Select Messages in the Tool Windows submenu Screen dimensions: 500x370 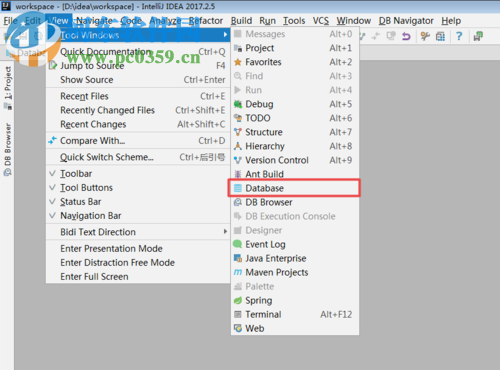coord(295,34)
